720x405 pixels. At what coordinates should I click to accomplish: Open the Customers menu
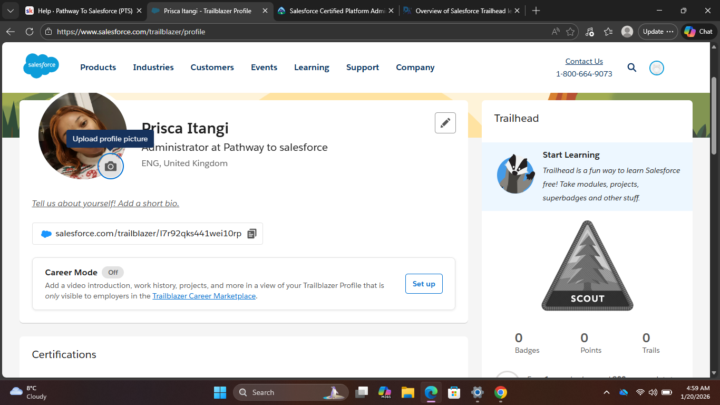coord(212,68)
